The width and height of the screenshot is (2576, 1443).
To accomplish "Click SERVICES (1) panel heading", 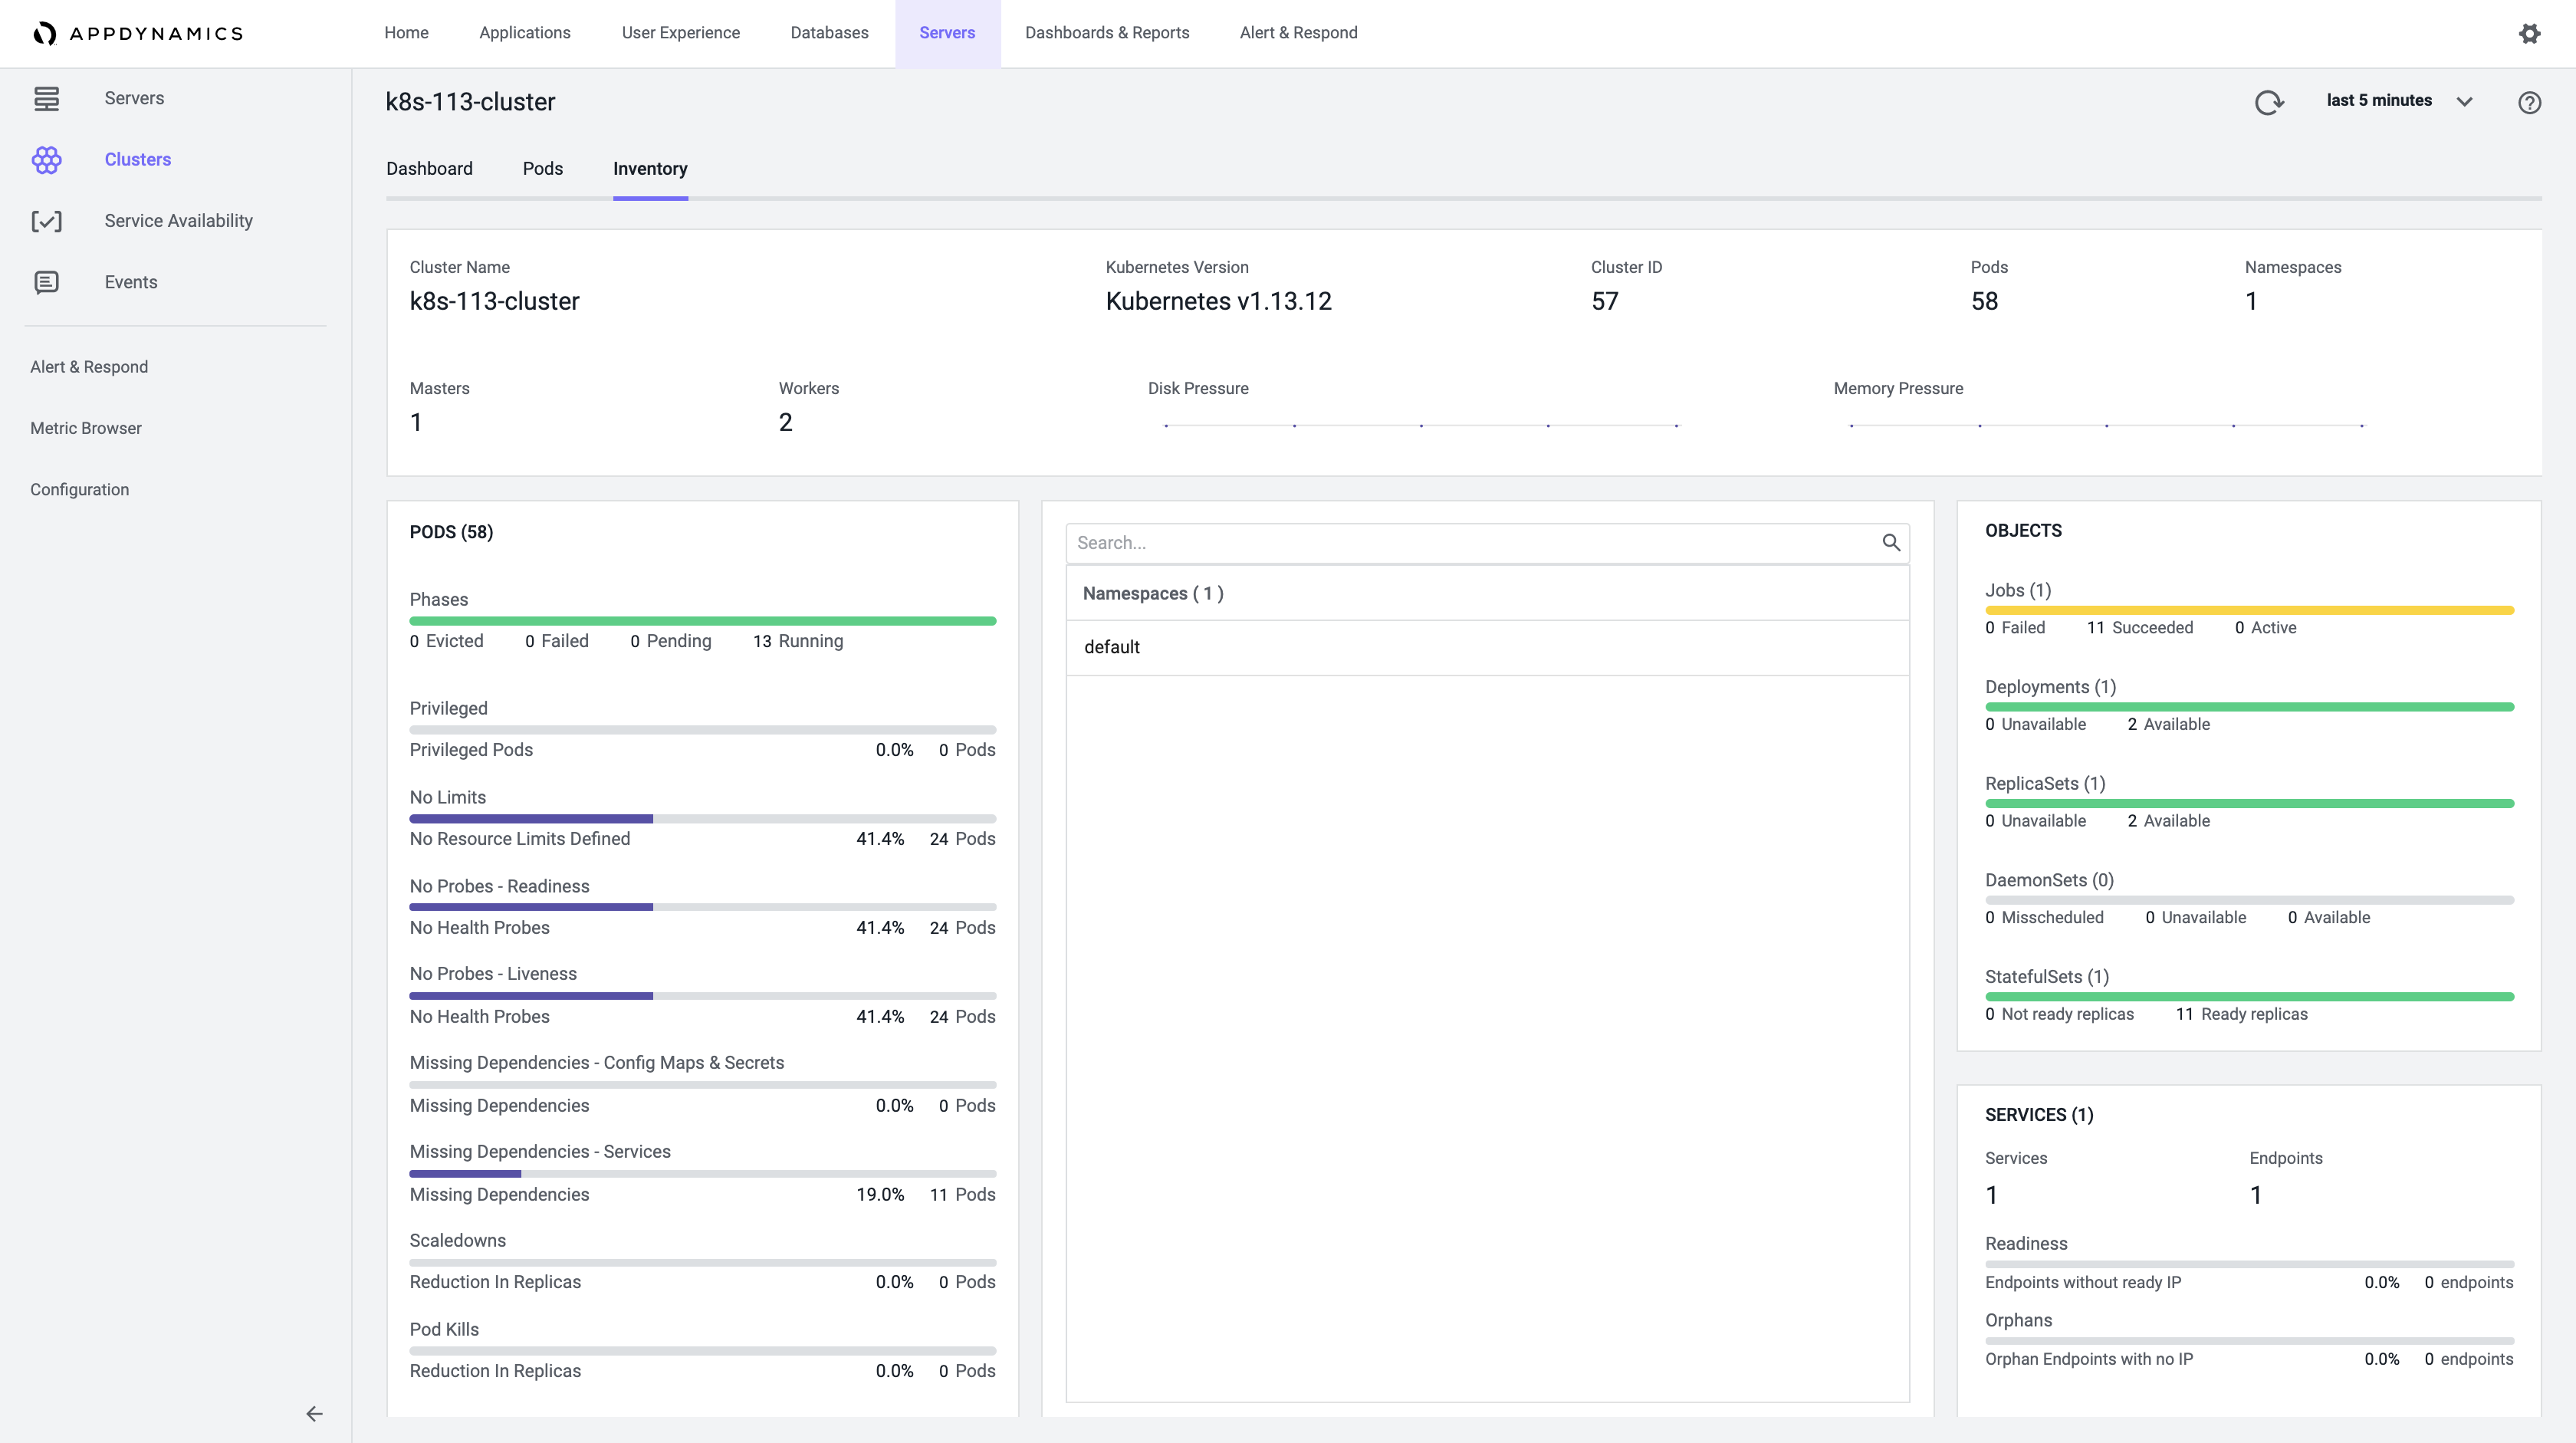I will [2039, 1115].
